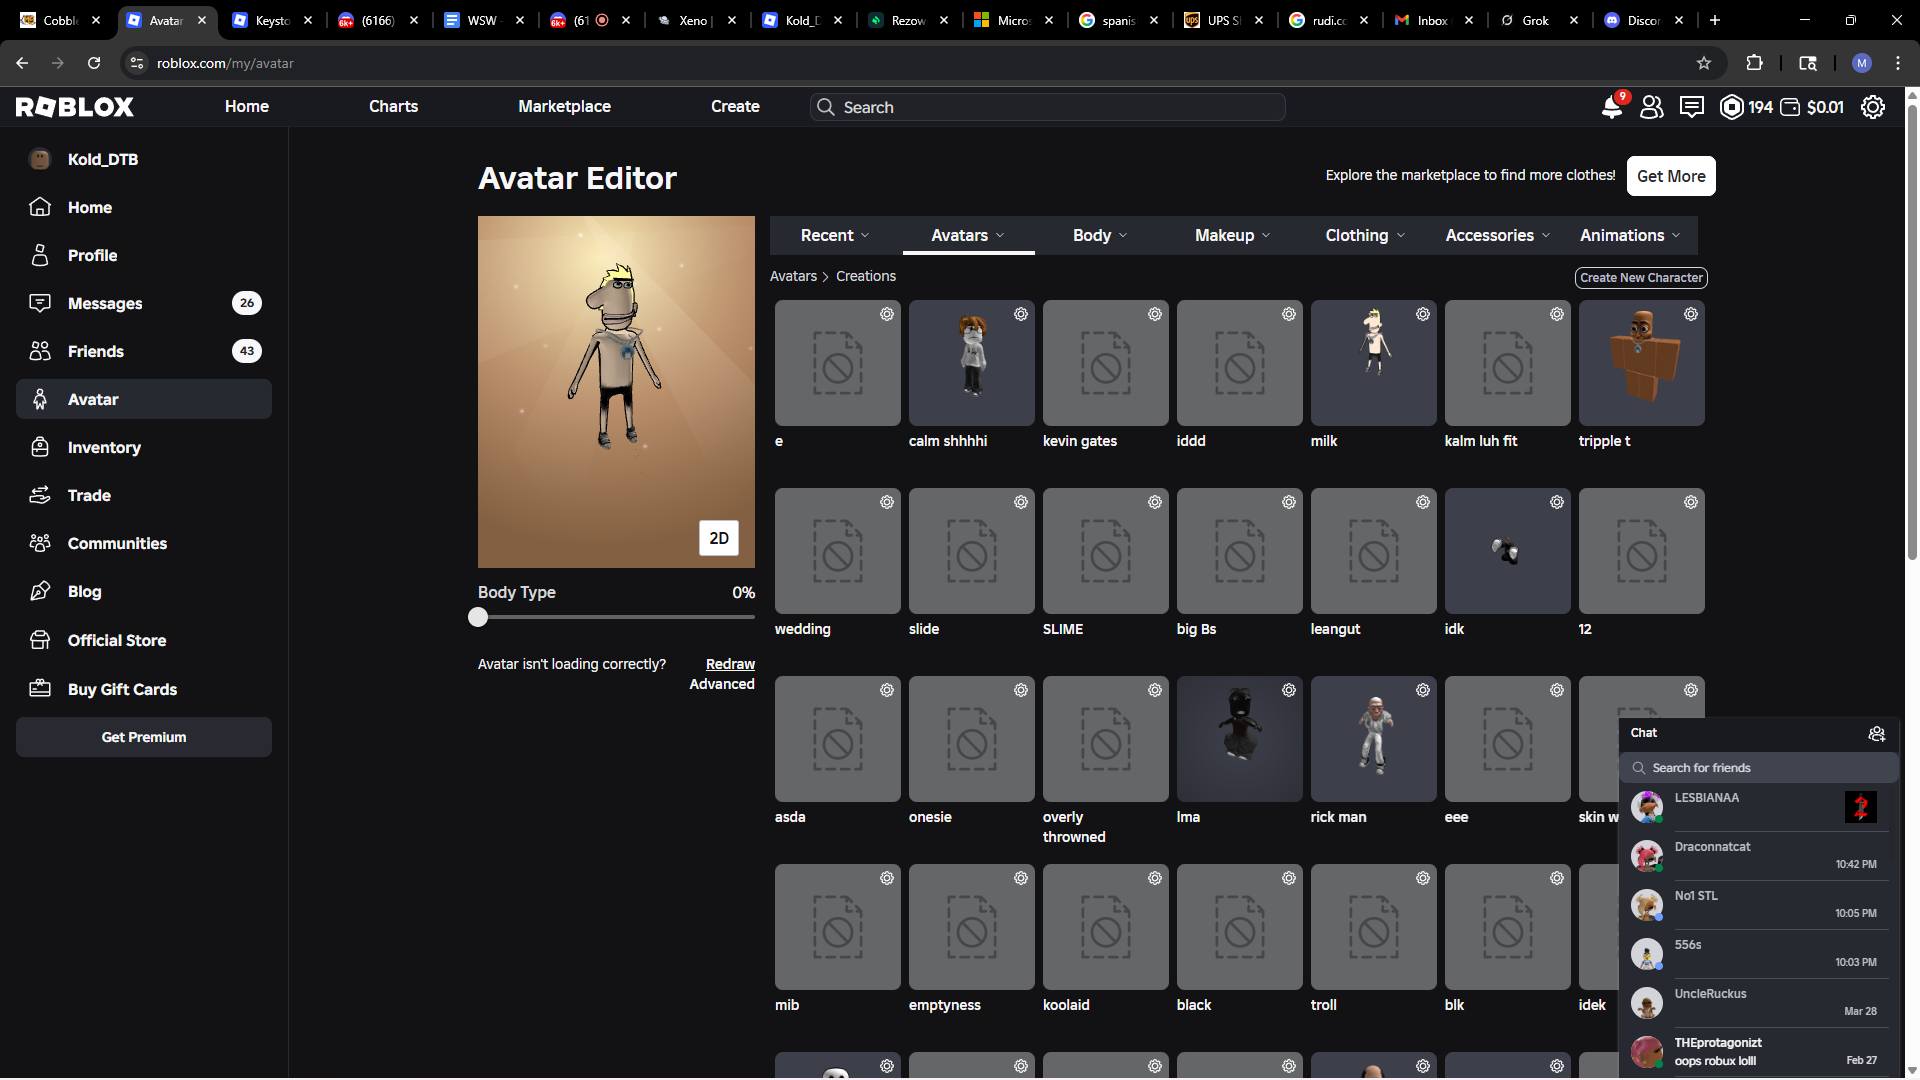
Task: Open chat with UncleRuckus
Action: coord(1759,1003)
